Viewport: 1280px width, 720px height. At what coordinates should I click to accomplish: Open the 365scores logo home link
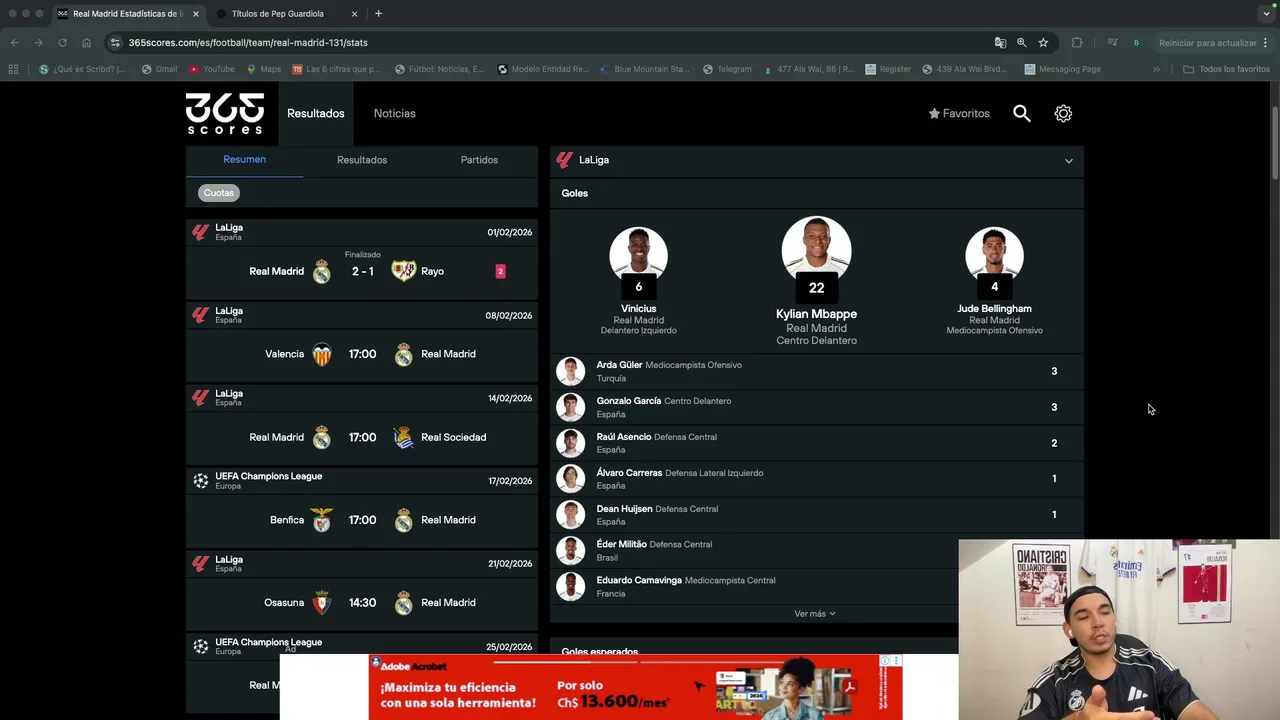tap(225, 113)
